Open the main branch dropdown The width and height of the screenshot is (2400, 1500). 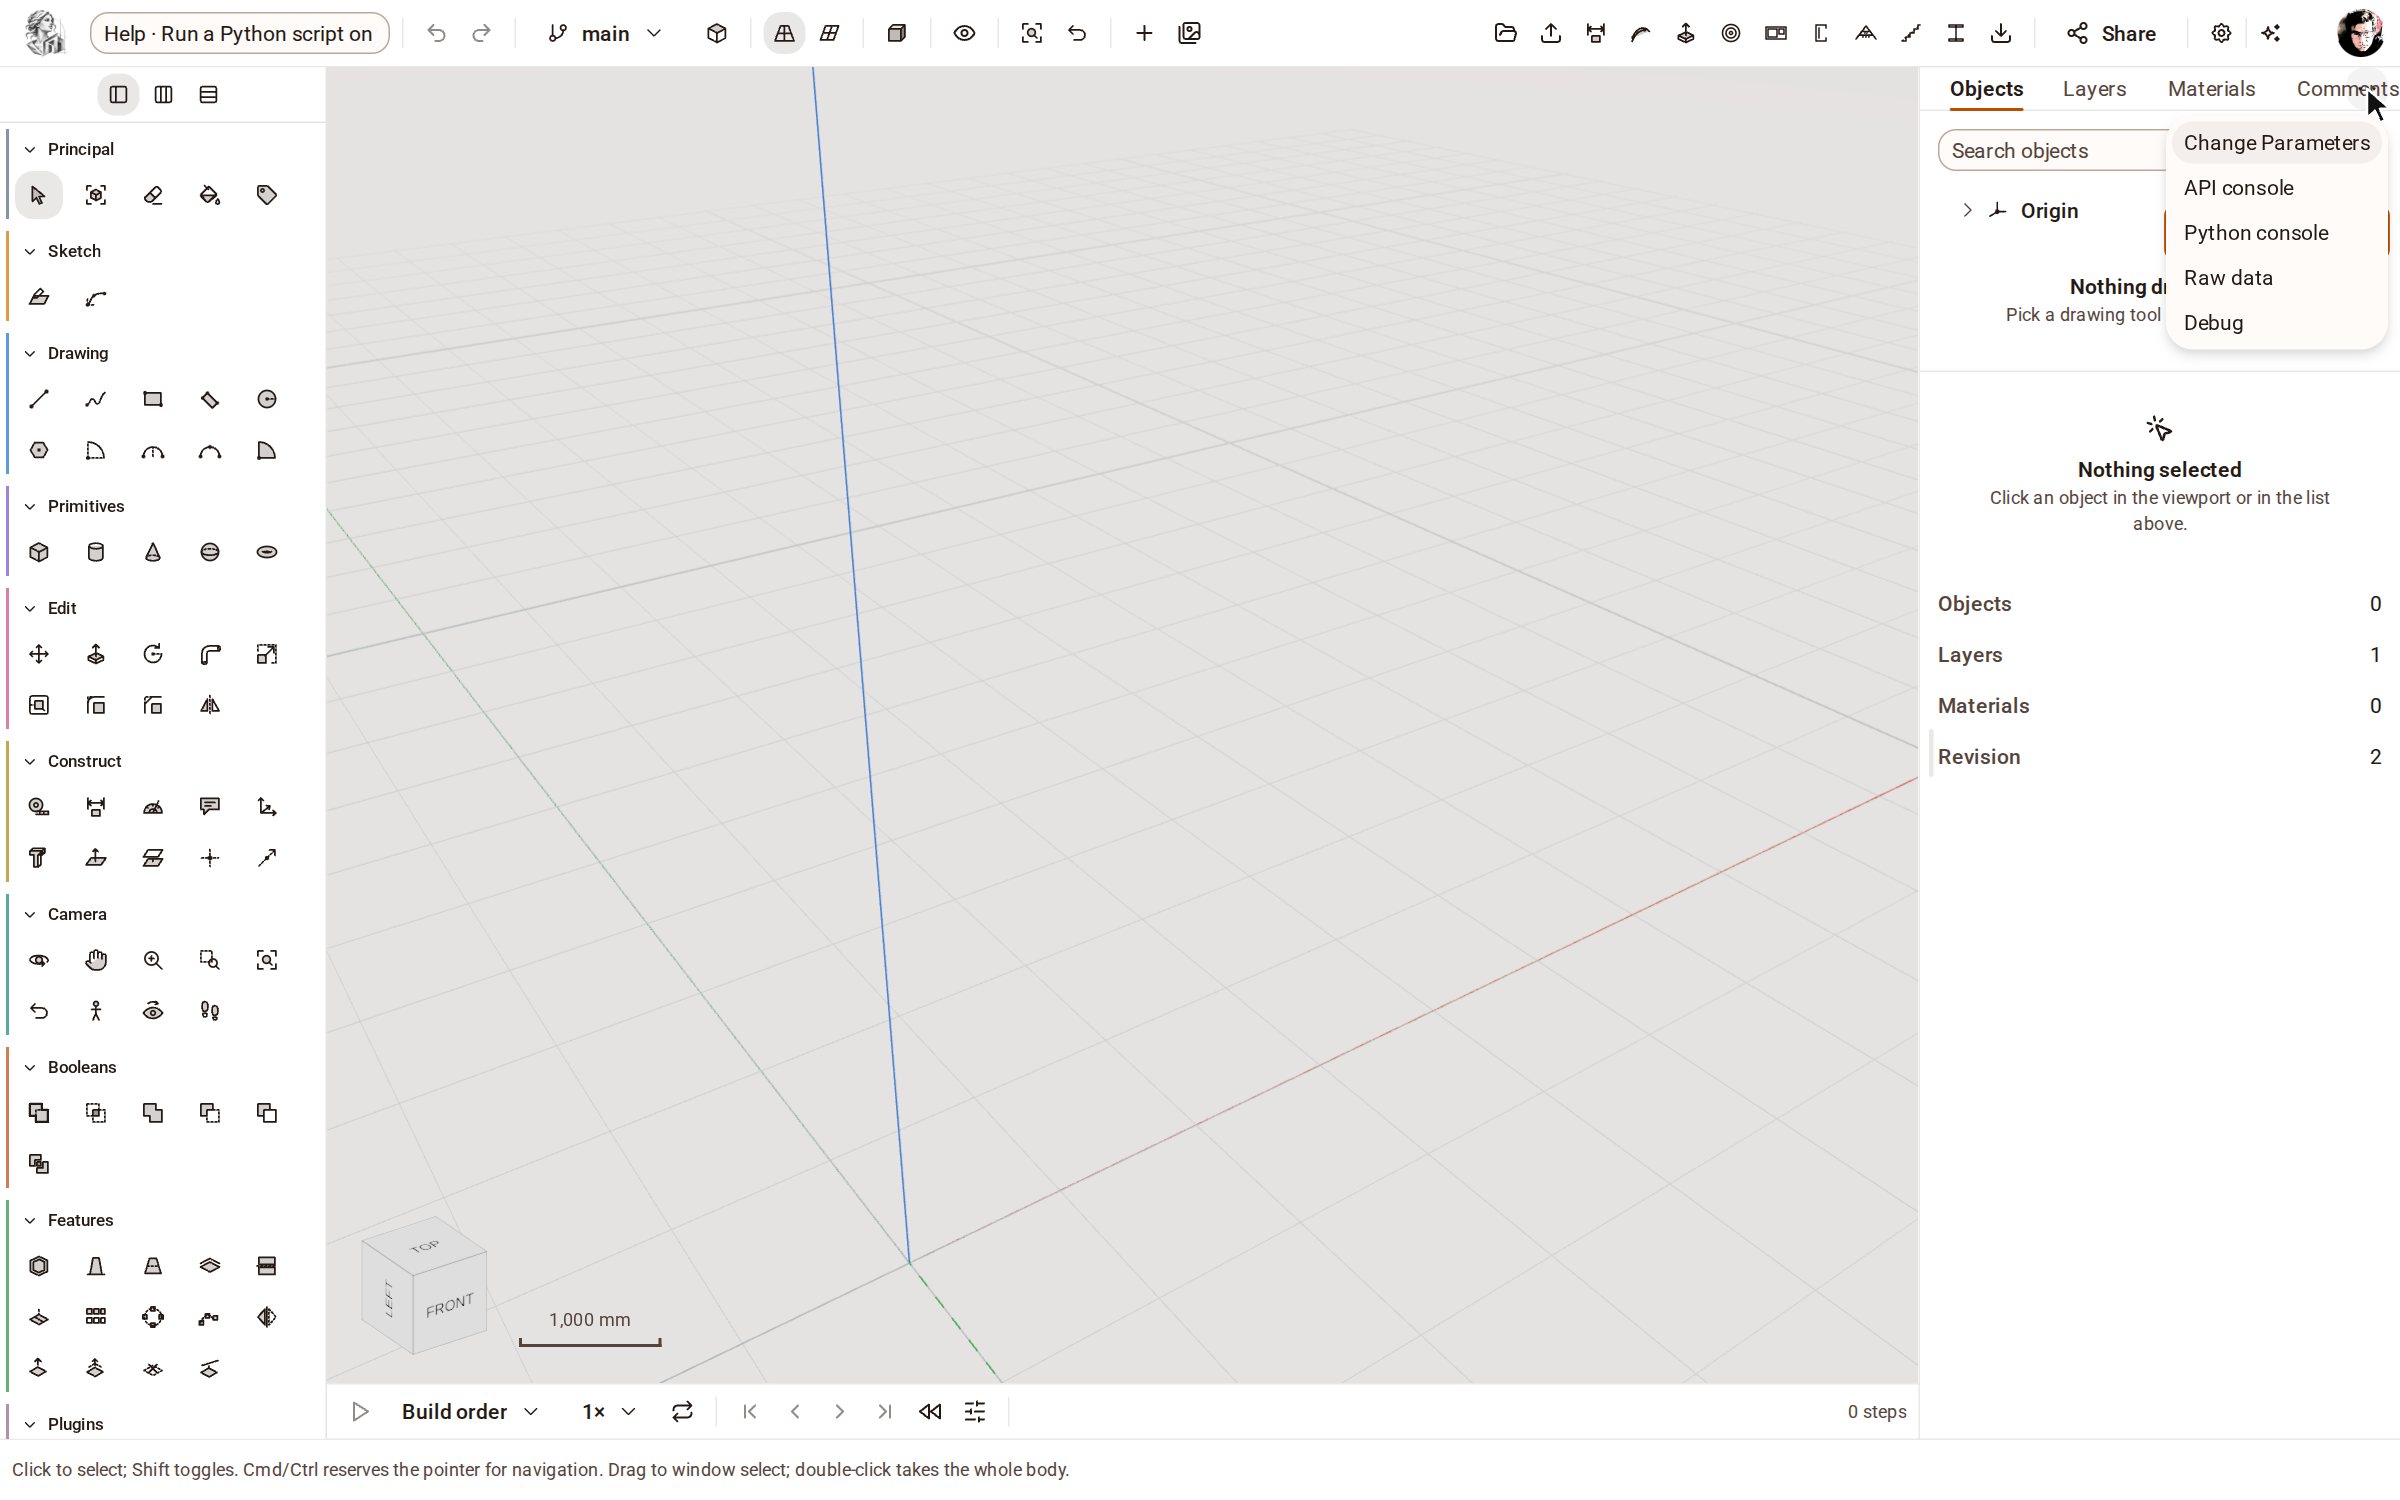[x=605, y=33]
